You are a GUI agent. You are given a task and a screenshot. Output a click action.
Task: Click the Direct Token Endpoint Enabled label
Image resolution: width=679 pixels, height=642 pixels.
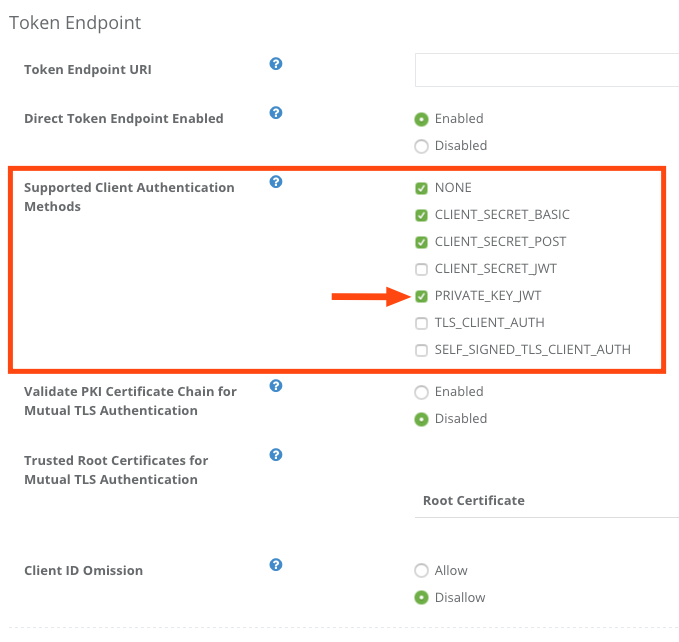(124, 119)
